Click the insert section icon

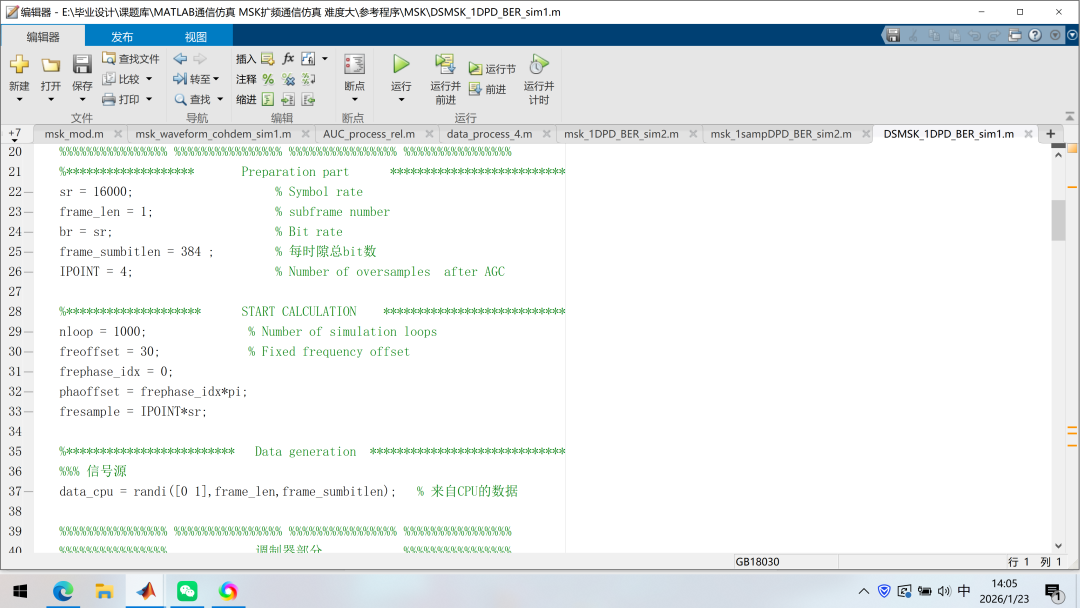coord(268,59)
